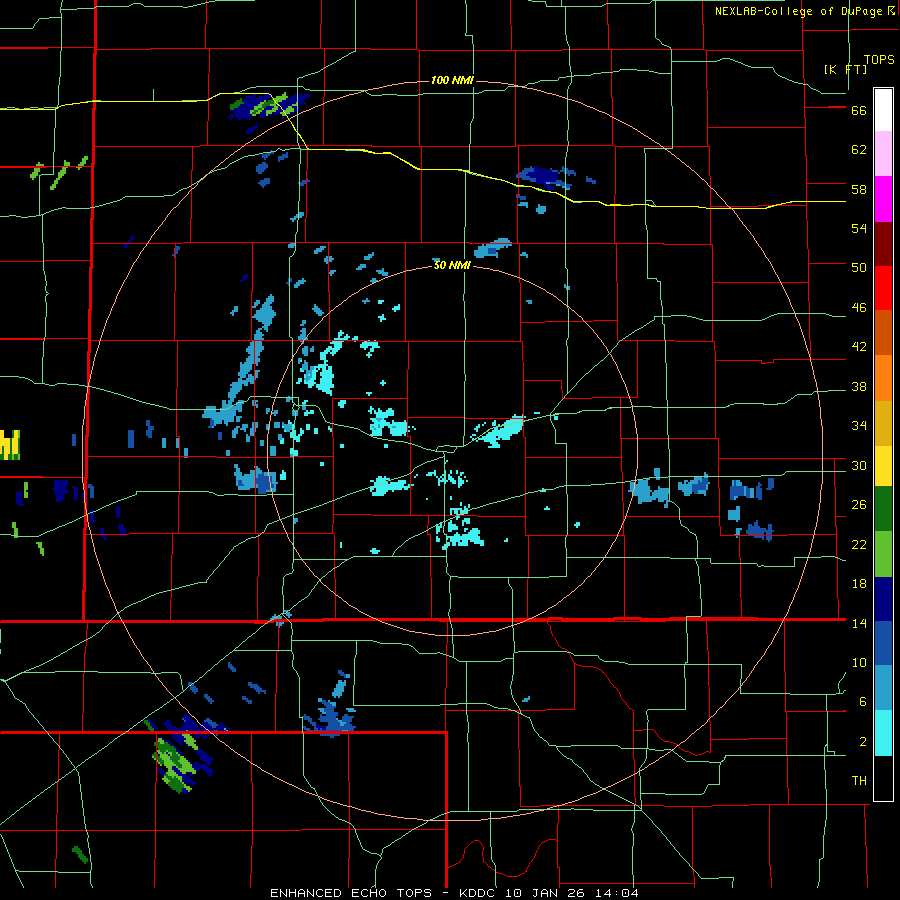Pick the magenta legend swatch
Viewport: 900px width, 900px height.
pyautogui.click(x=883, y=199)
